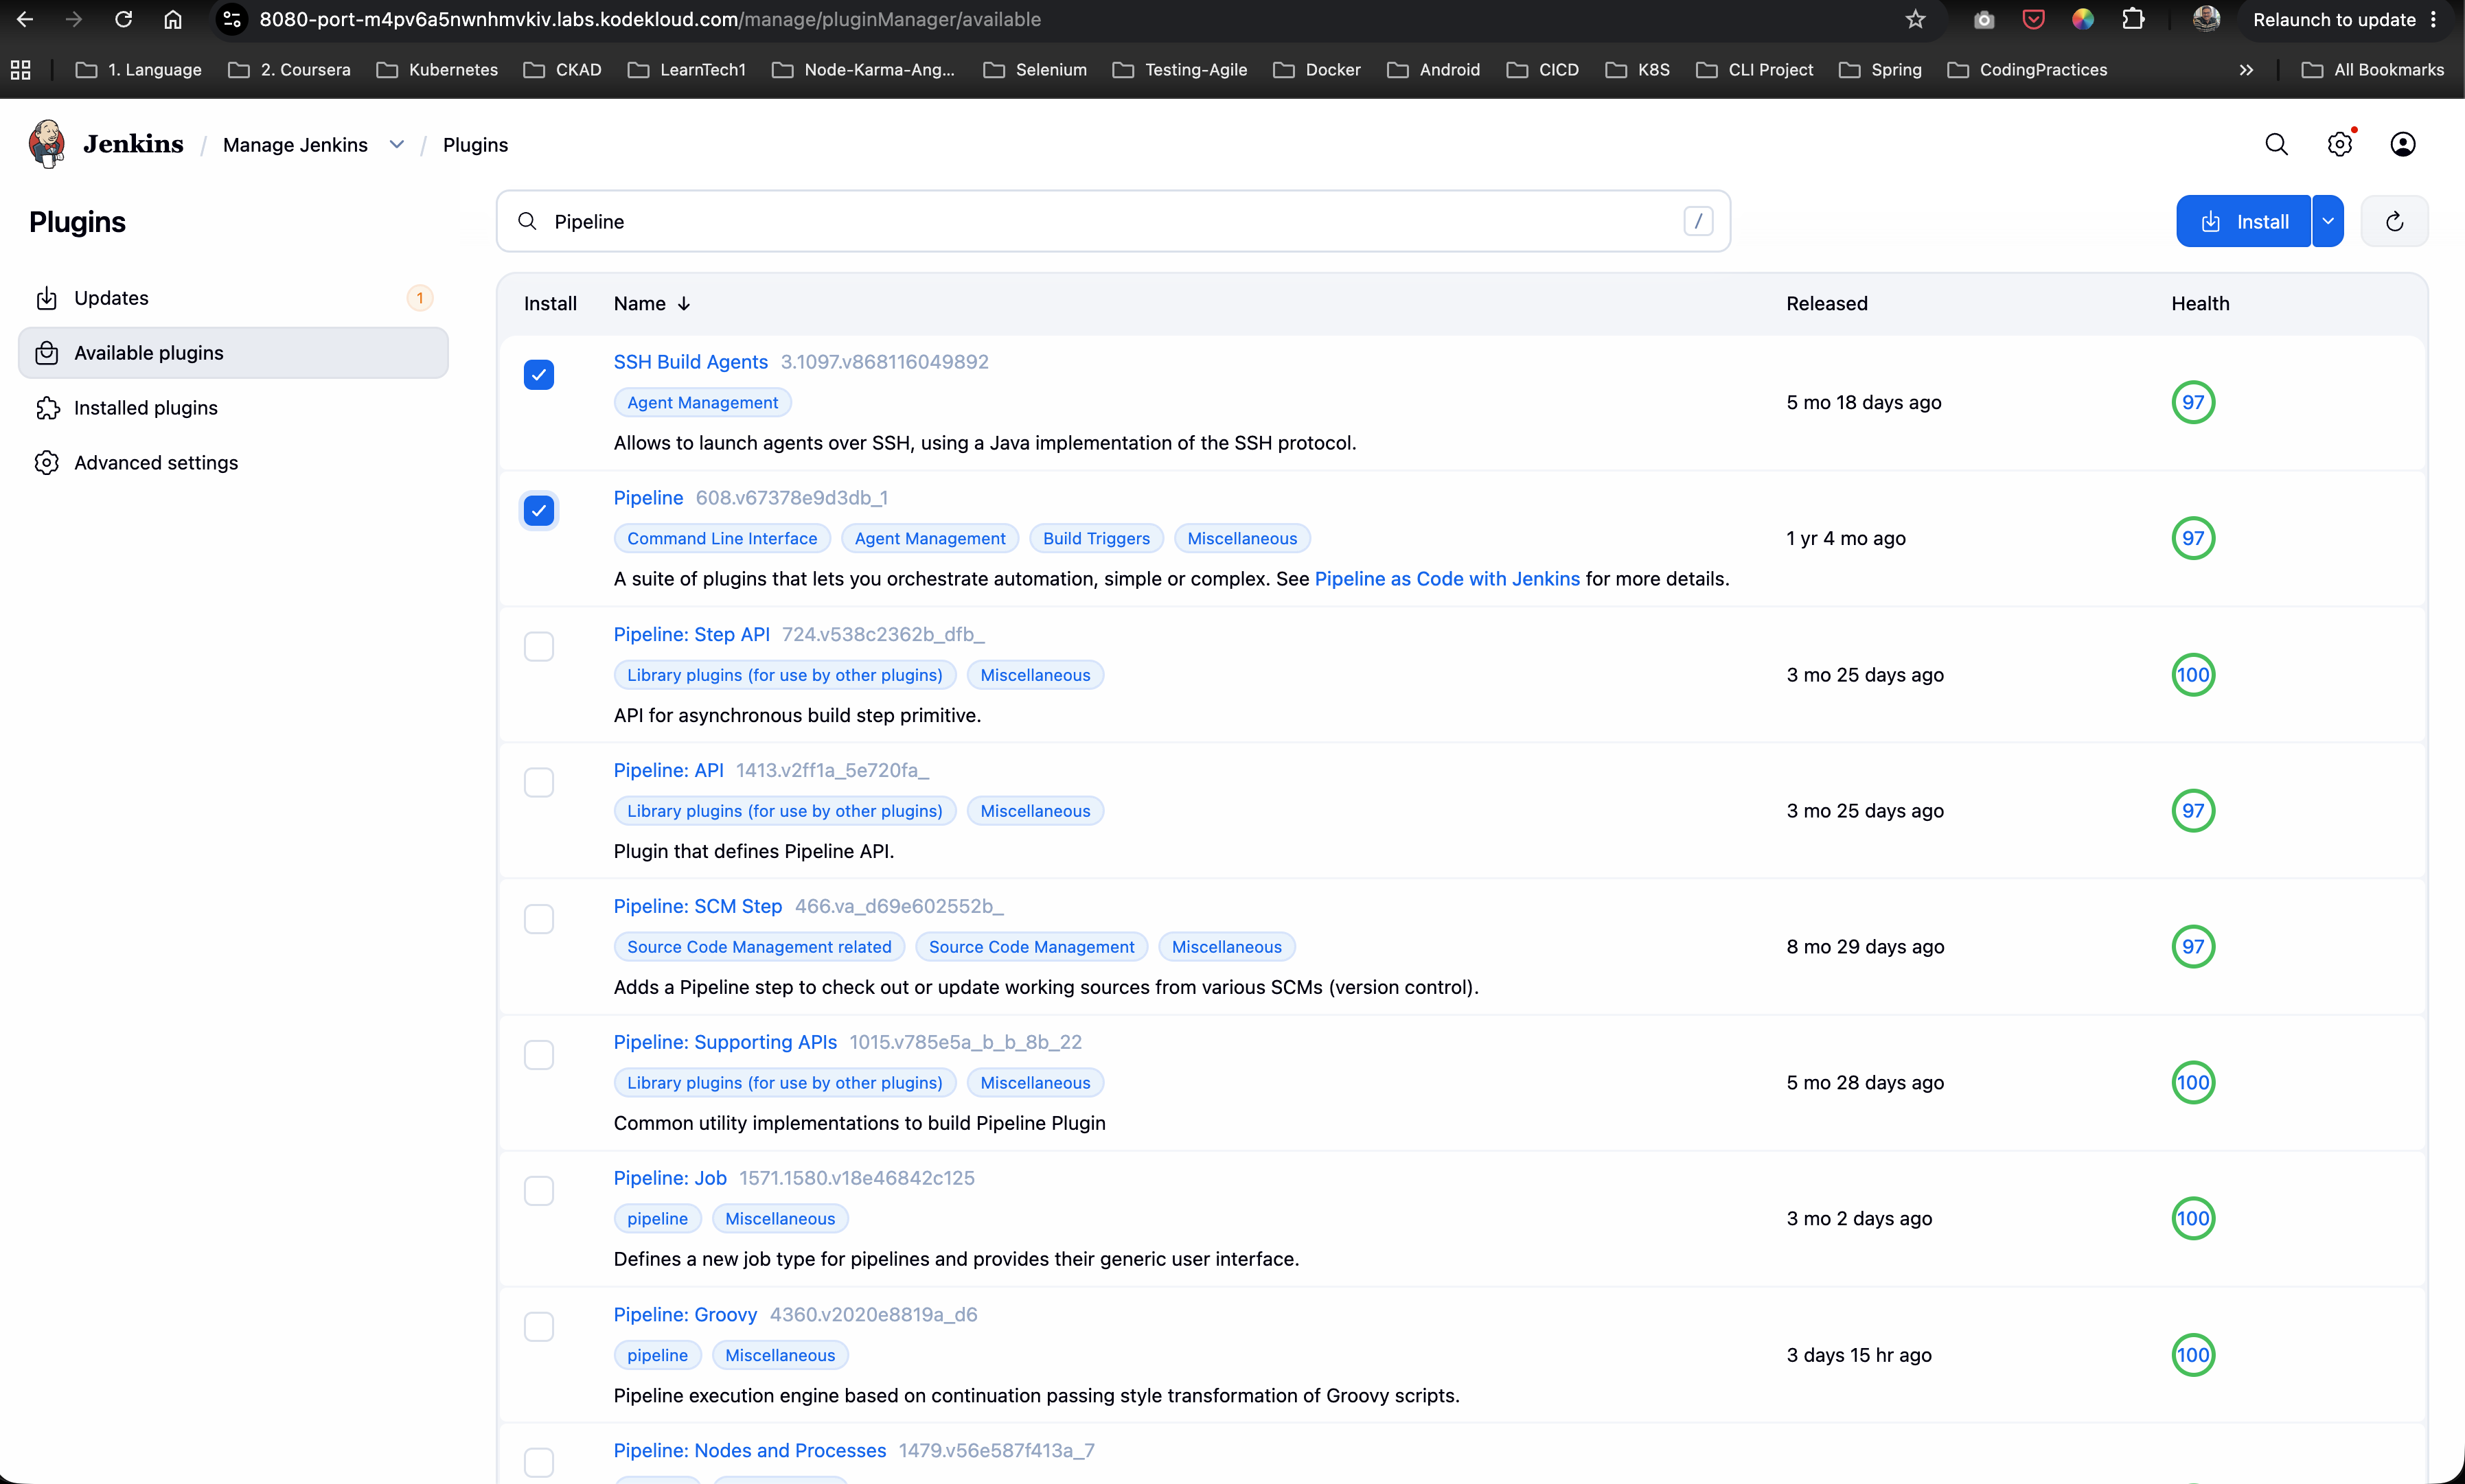The image size is (2465, 1484).
Task: Open the Jenkins search magnifier icon
Action: (x=2276, y=144)
